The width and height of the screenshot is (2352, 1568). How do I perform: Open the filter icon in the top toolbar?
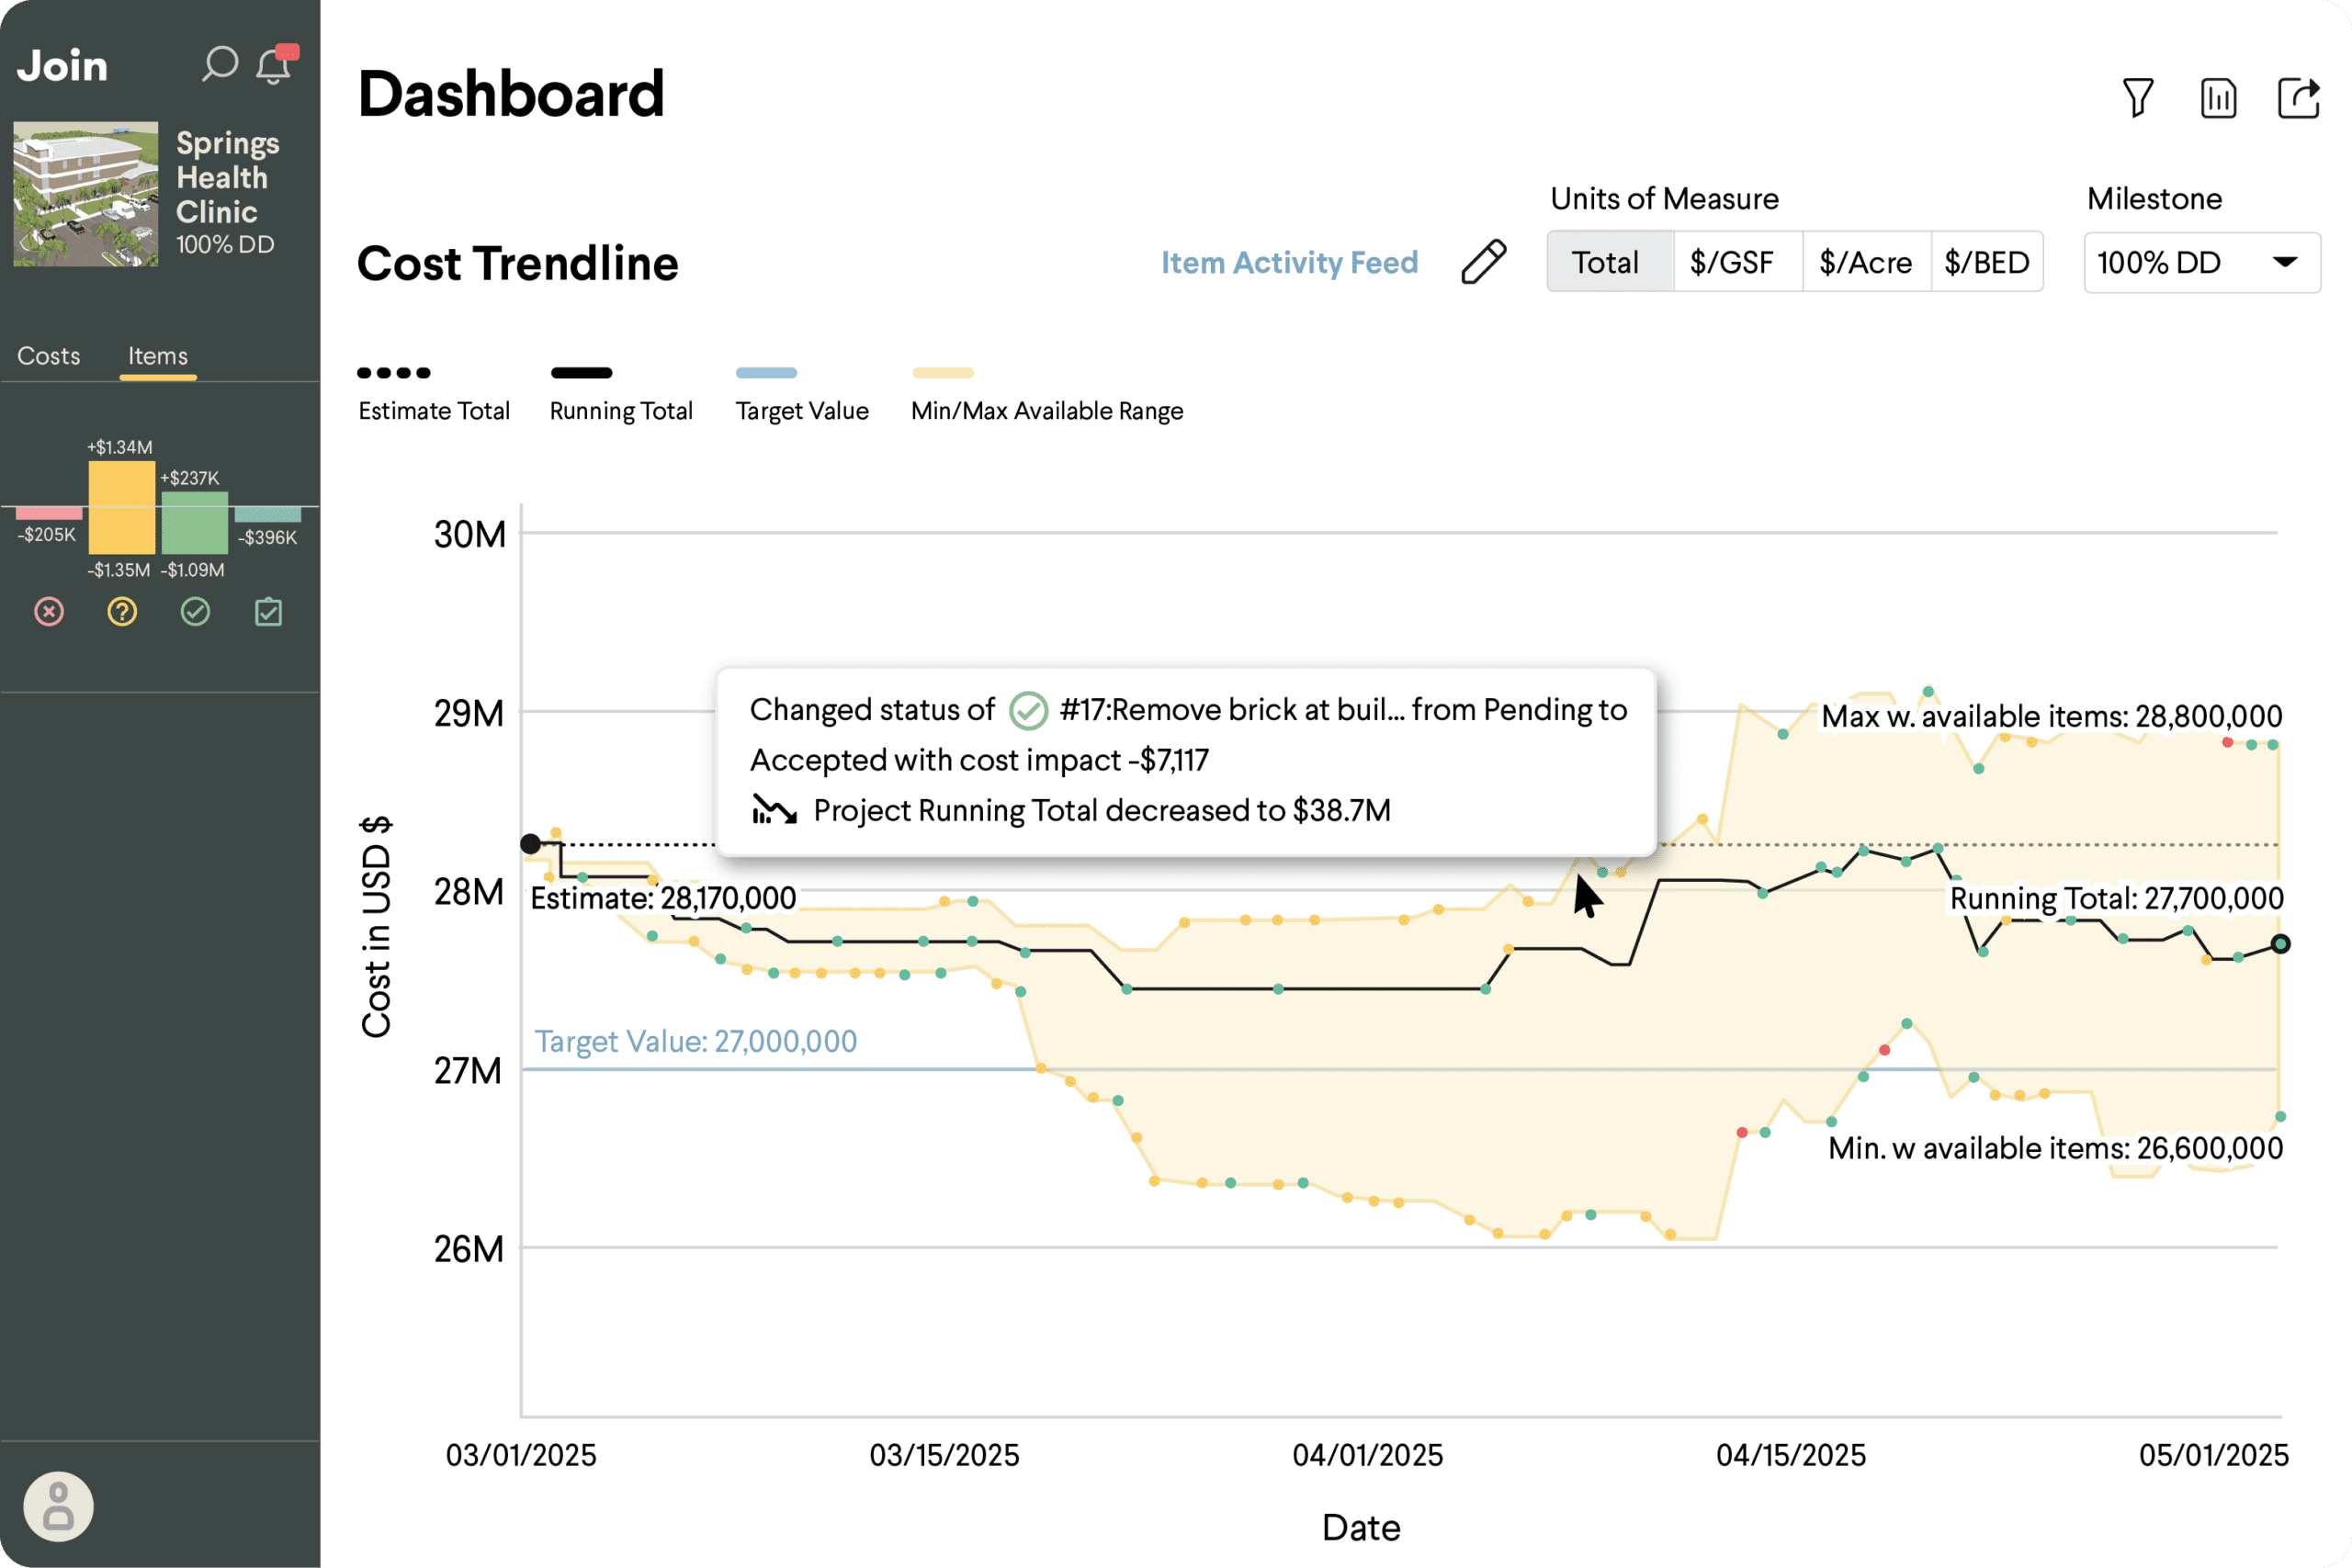click(2140, 97)
